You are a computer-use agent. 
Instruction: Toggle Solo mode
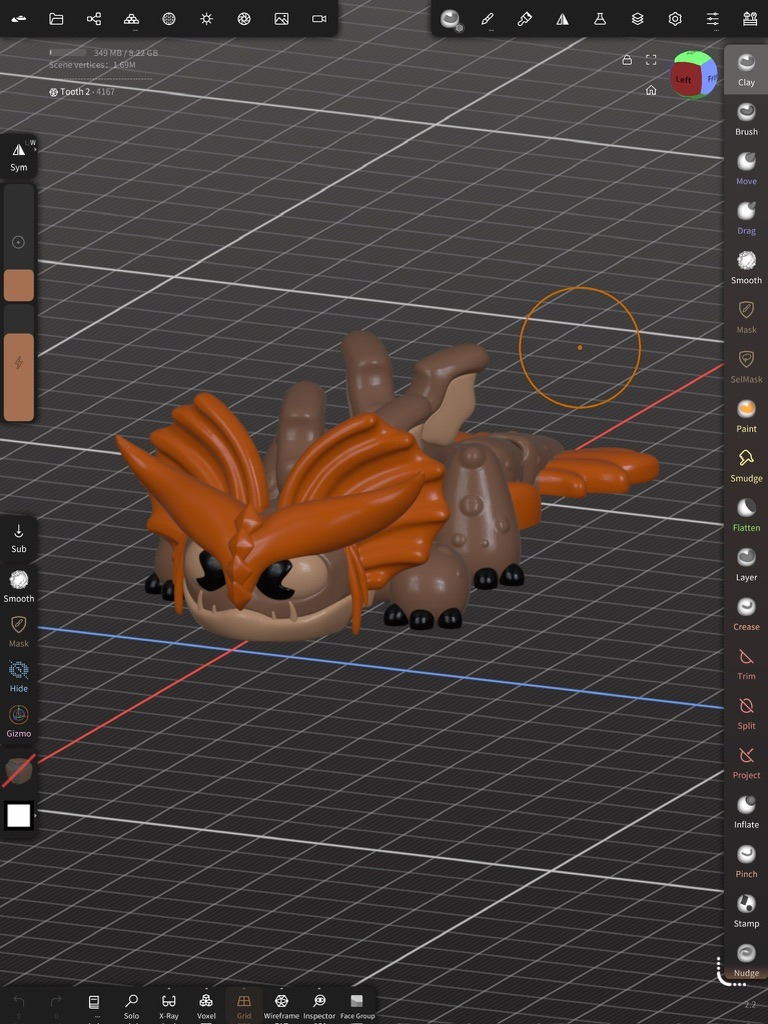131,1006
